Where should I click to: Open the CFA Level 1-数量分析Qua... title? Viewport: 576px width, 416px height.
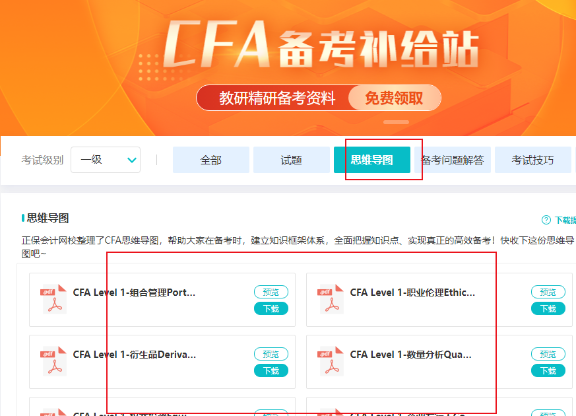pos(411,355)
